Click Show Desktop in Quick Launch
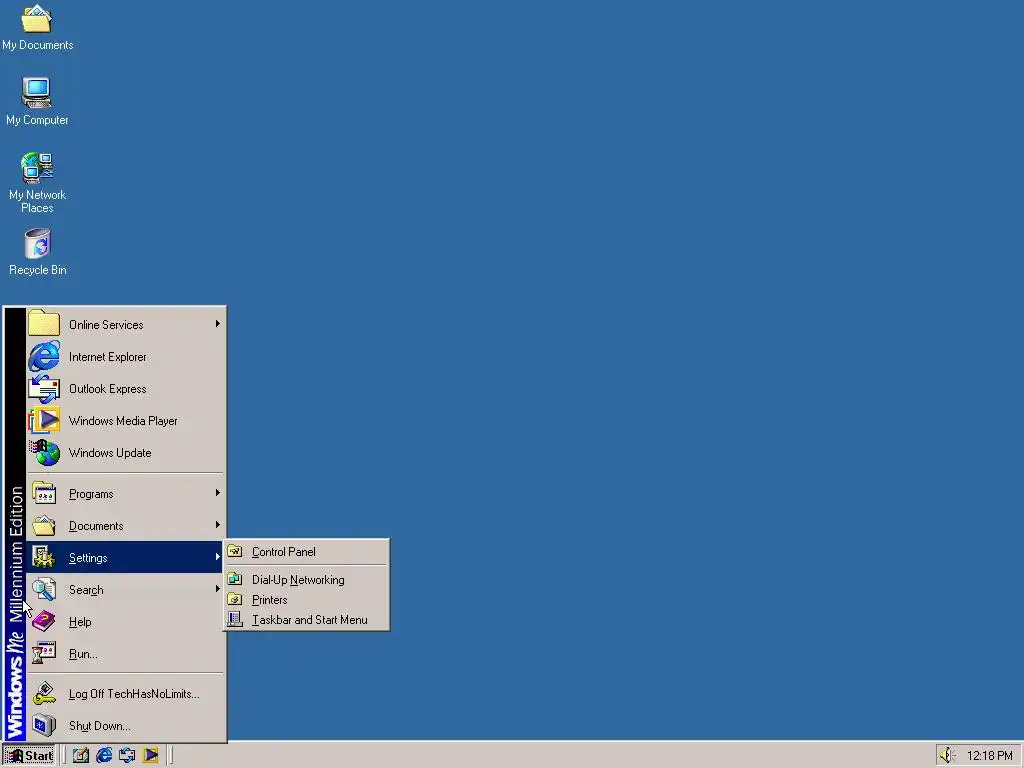The width and height of the screenshot is (1024, 768). (80, 756)
